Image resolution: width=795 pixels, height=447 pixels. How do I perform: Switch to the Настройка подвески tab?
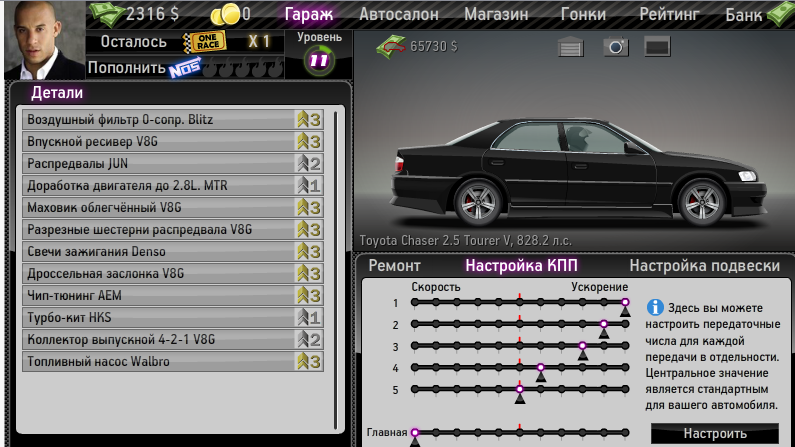tap(705, 266)
